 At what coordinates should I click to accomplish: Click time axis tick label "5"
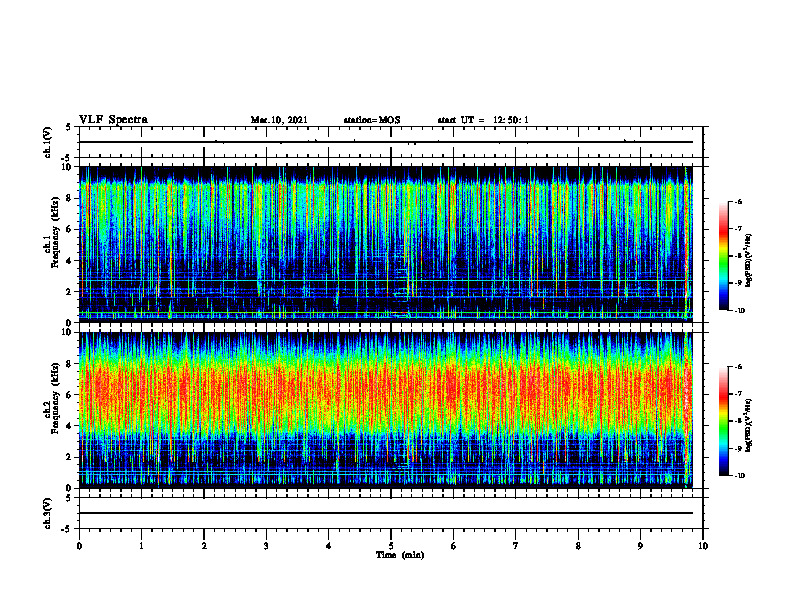pos(391,546)
